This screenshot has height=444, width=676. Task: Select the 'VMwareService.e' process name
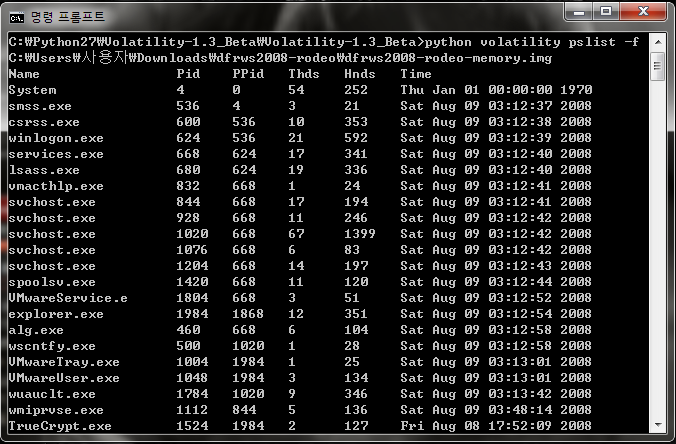(x=68, y=298)
